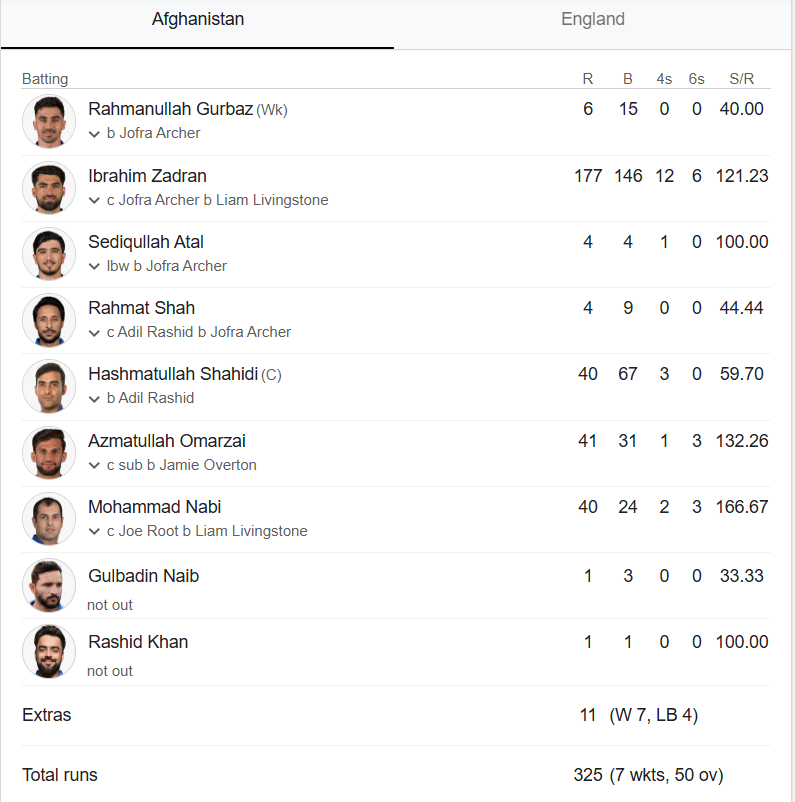Screen dimensions: 795x802
Task: Select the Afghanistan tab
Action: [x=197, y=19]
